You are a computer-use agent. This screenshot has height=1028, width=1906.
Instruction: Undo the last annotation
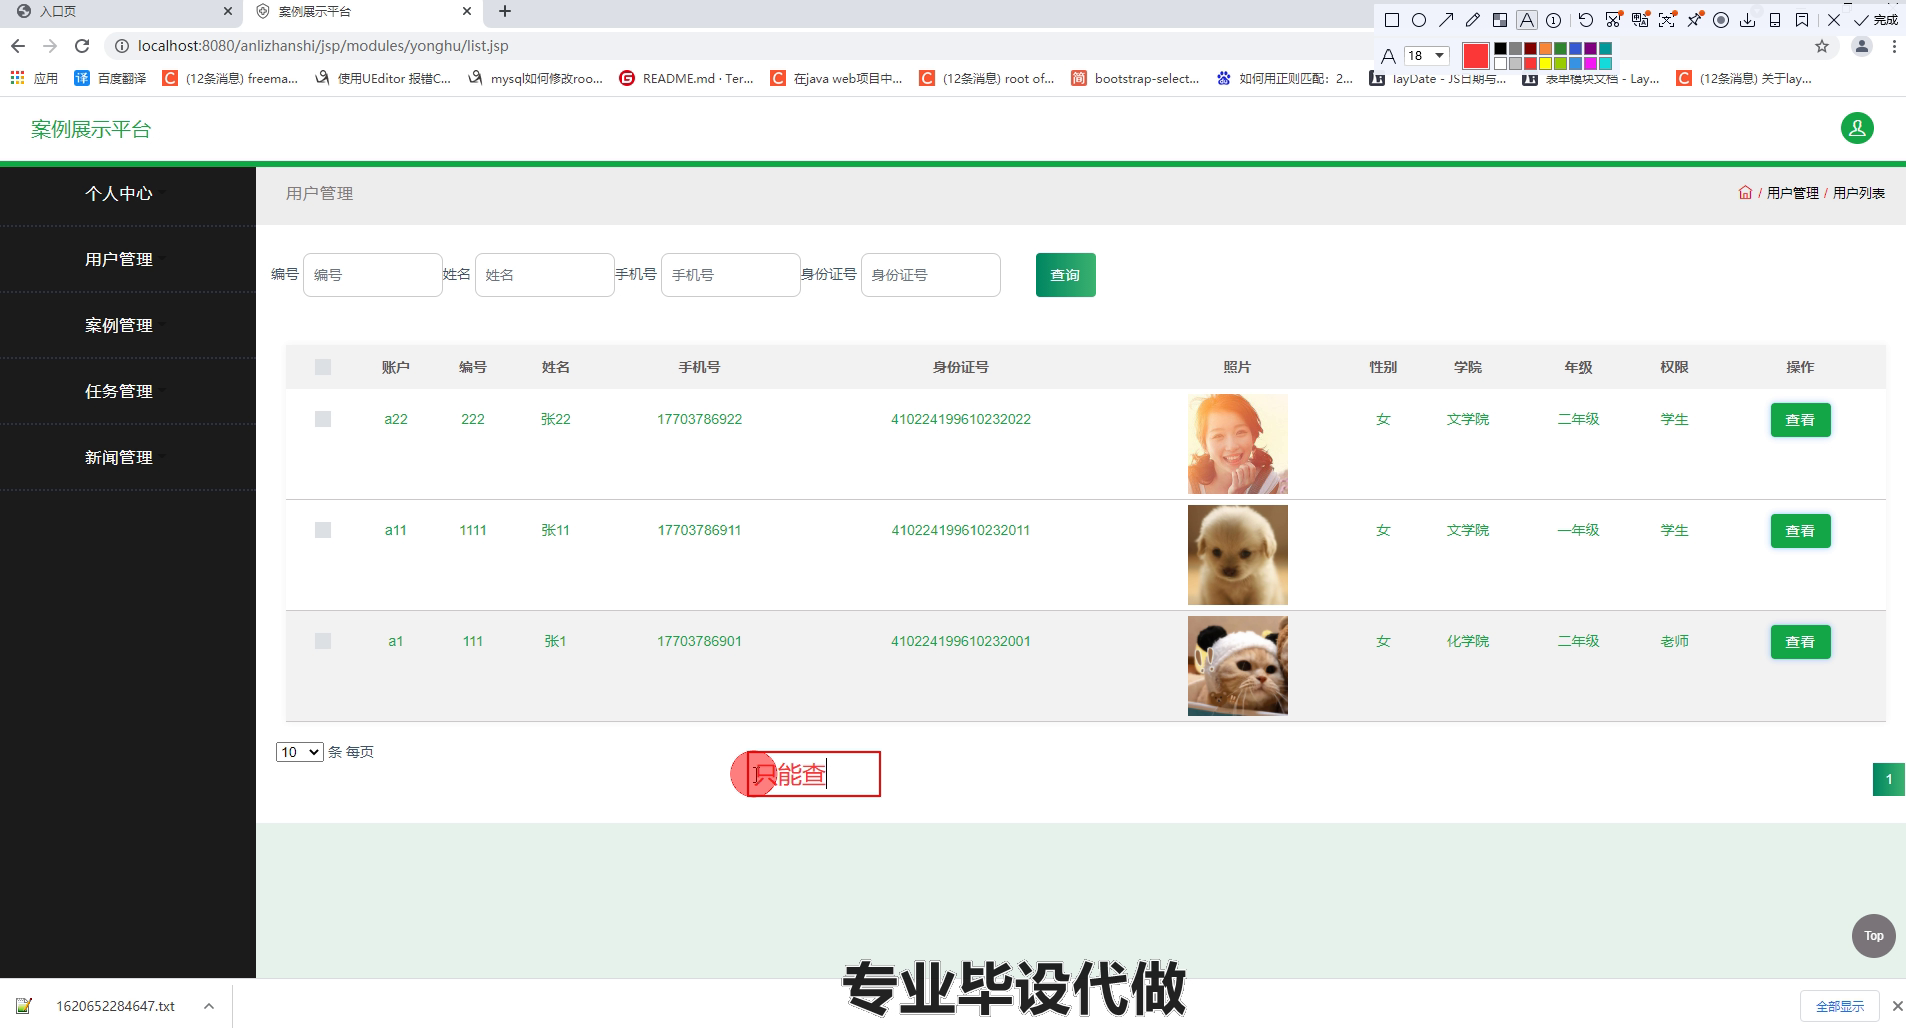coord(1586,20)
